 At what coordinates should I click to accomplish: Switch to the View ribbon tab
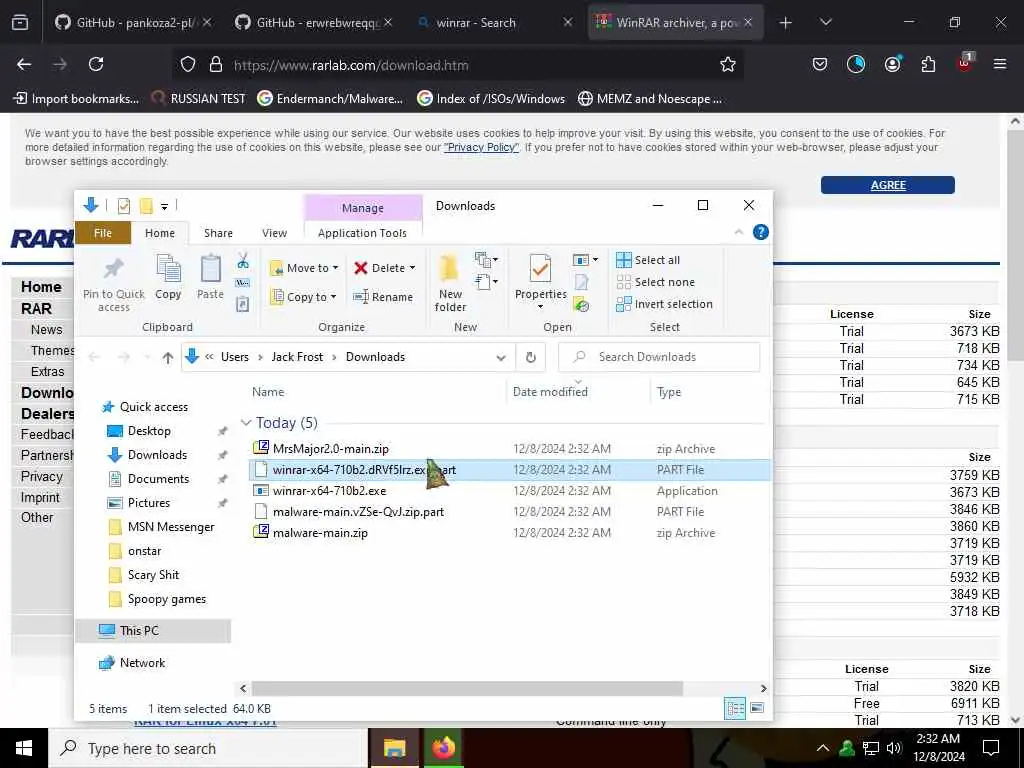274,233
